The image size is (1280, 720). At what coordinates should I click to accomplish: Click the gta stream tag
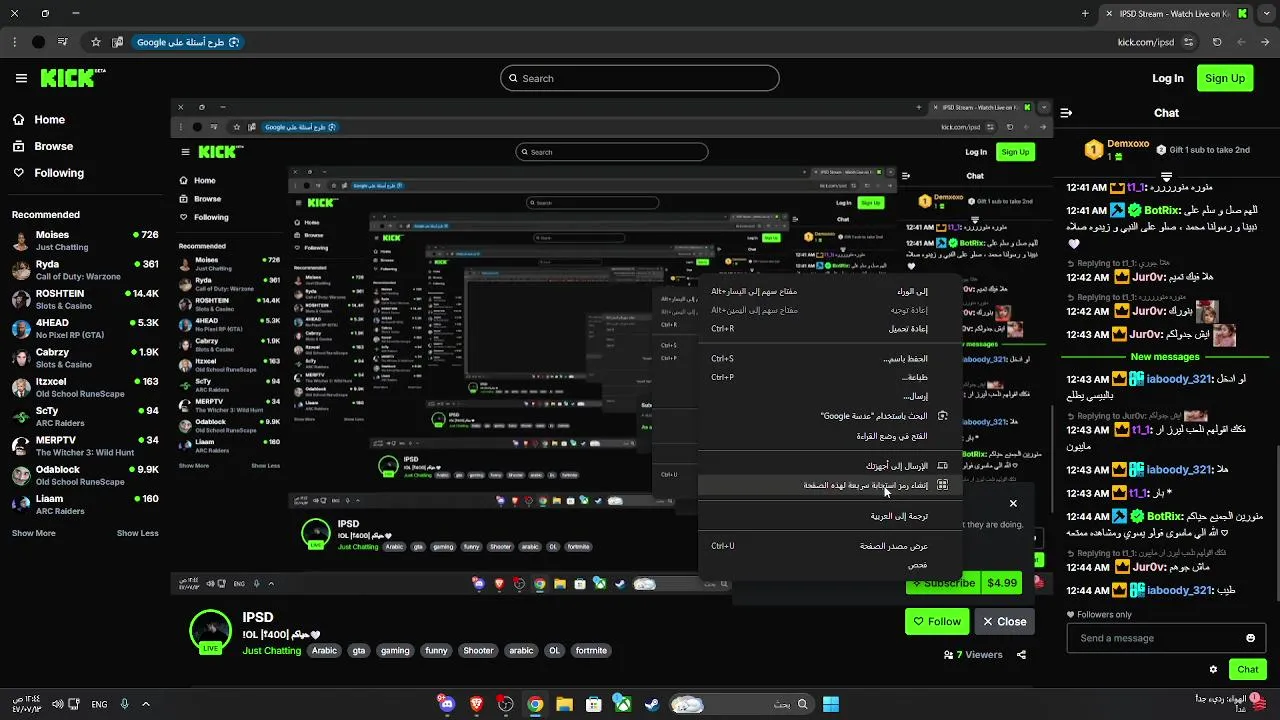[x=359, y=650]
